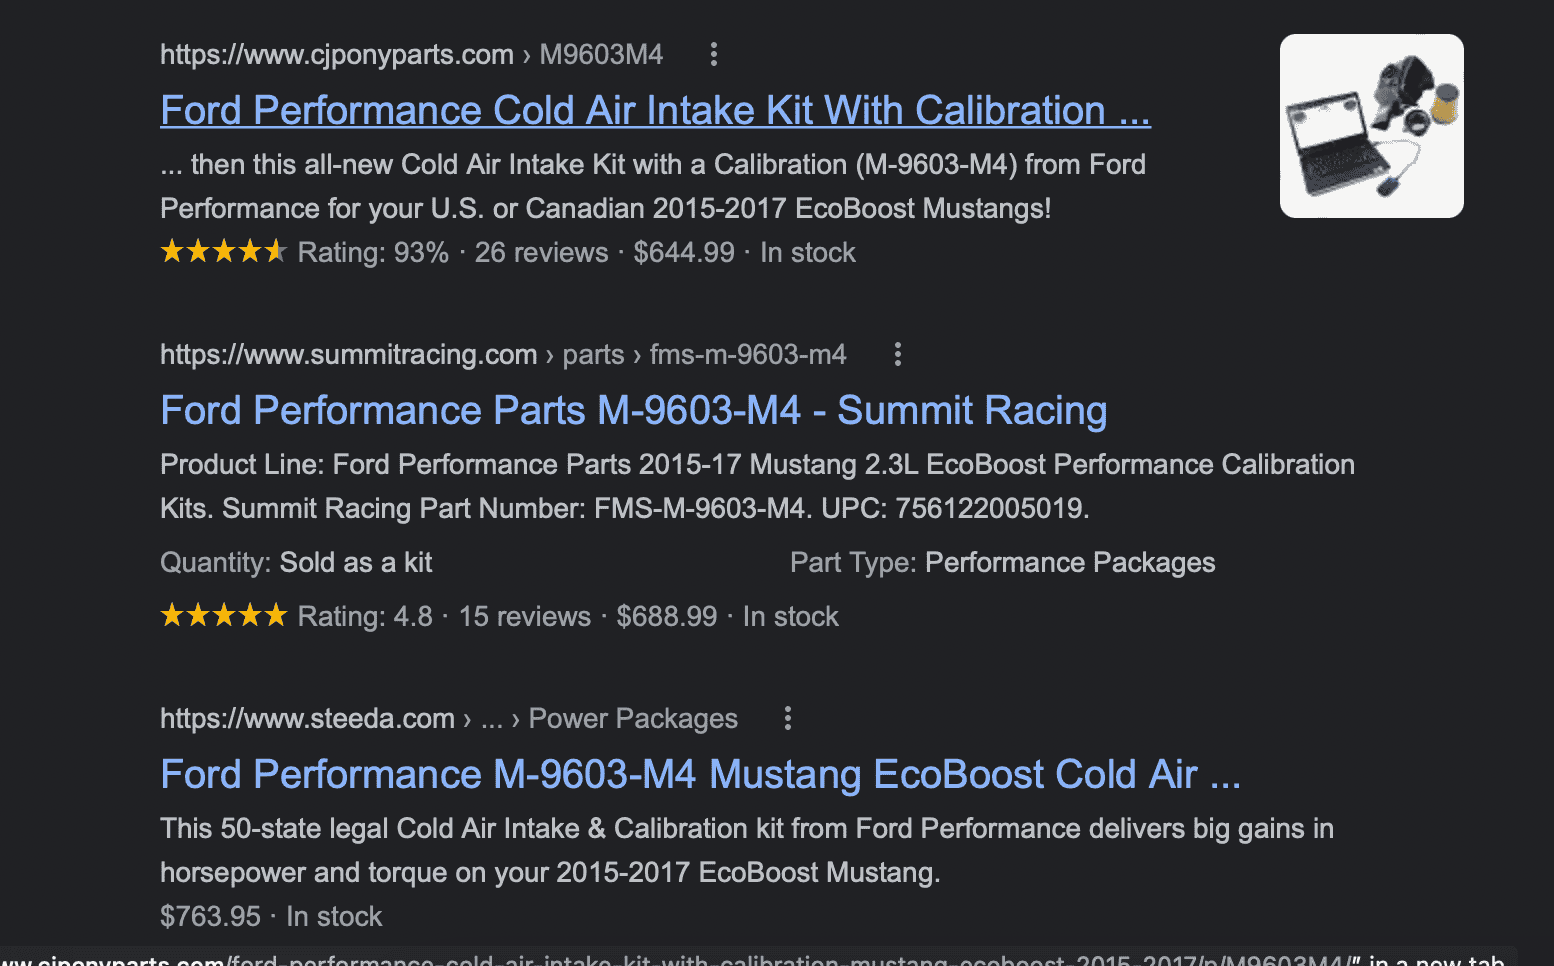The width and height of the screenshot is (1554, 966).
Task: Open the Ford Performance Parts M-9603-M4 - Summit Racing link
Action: click(x=633, y=410)
